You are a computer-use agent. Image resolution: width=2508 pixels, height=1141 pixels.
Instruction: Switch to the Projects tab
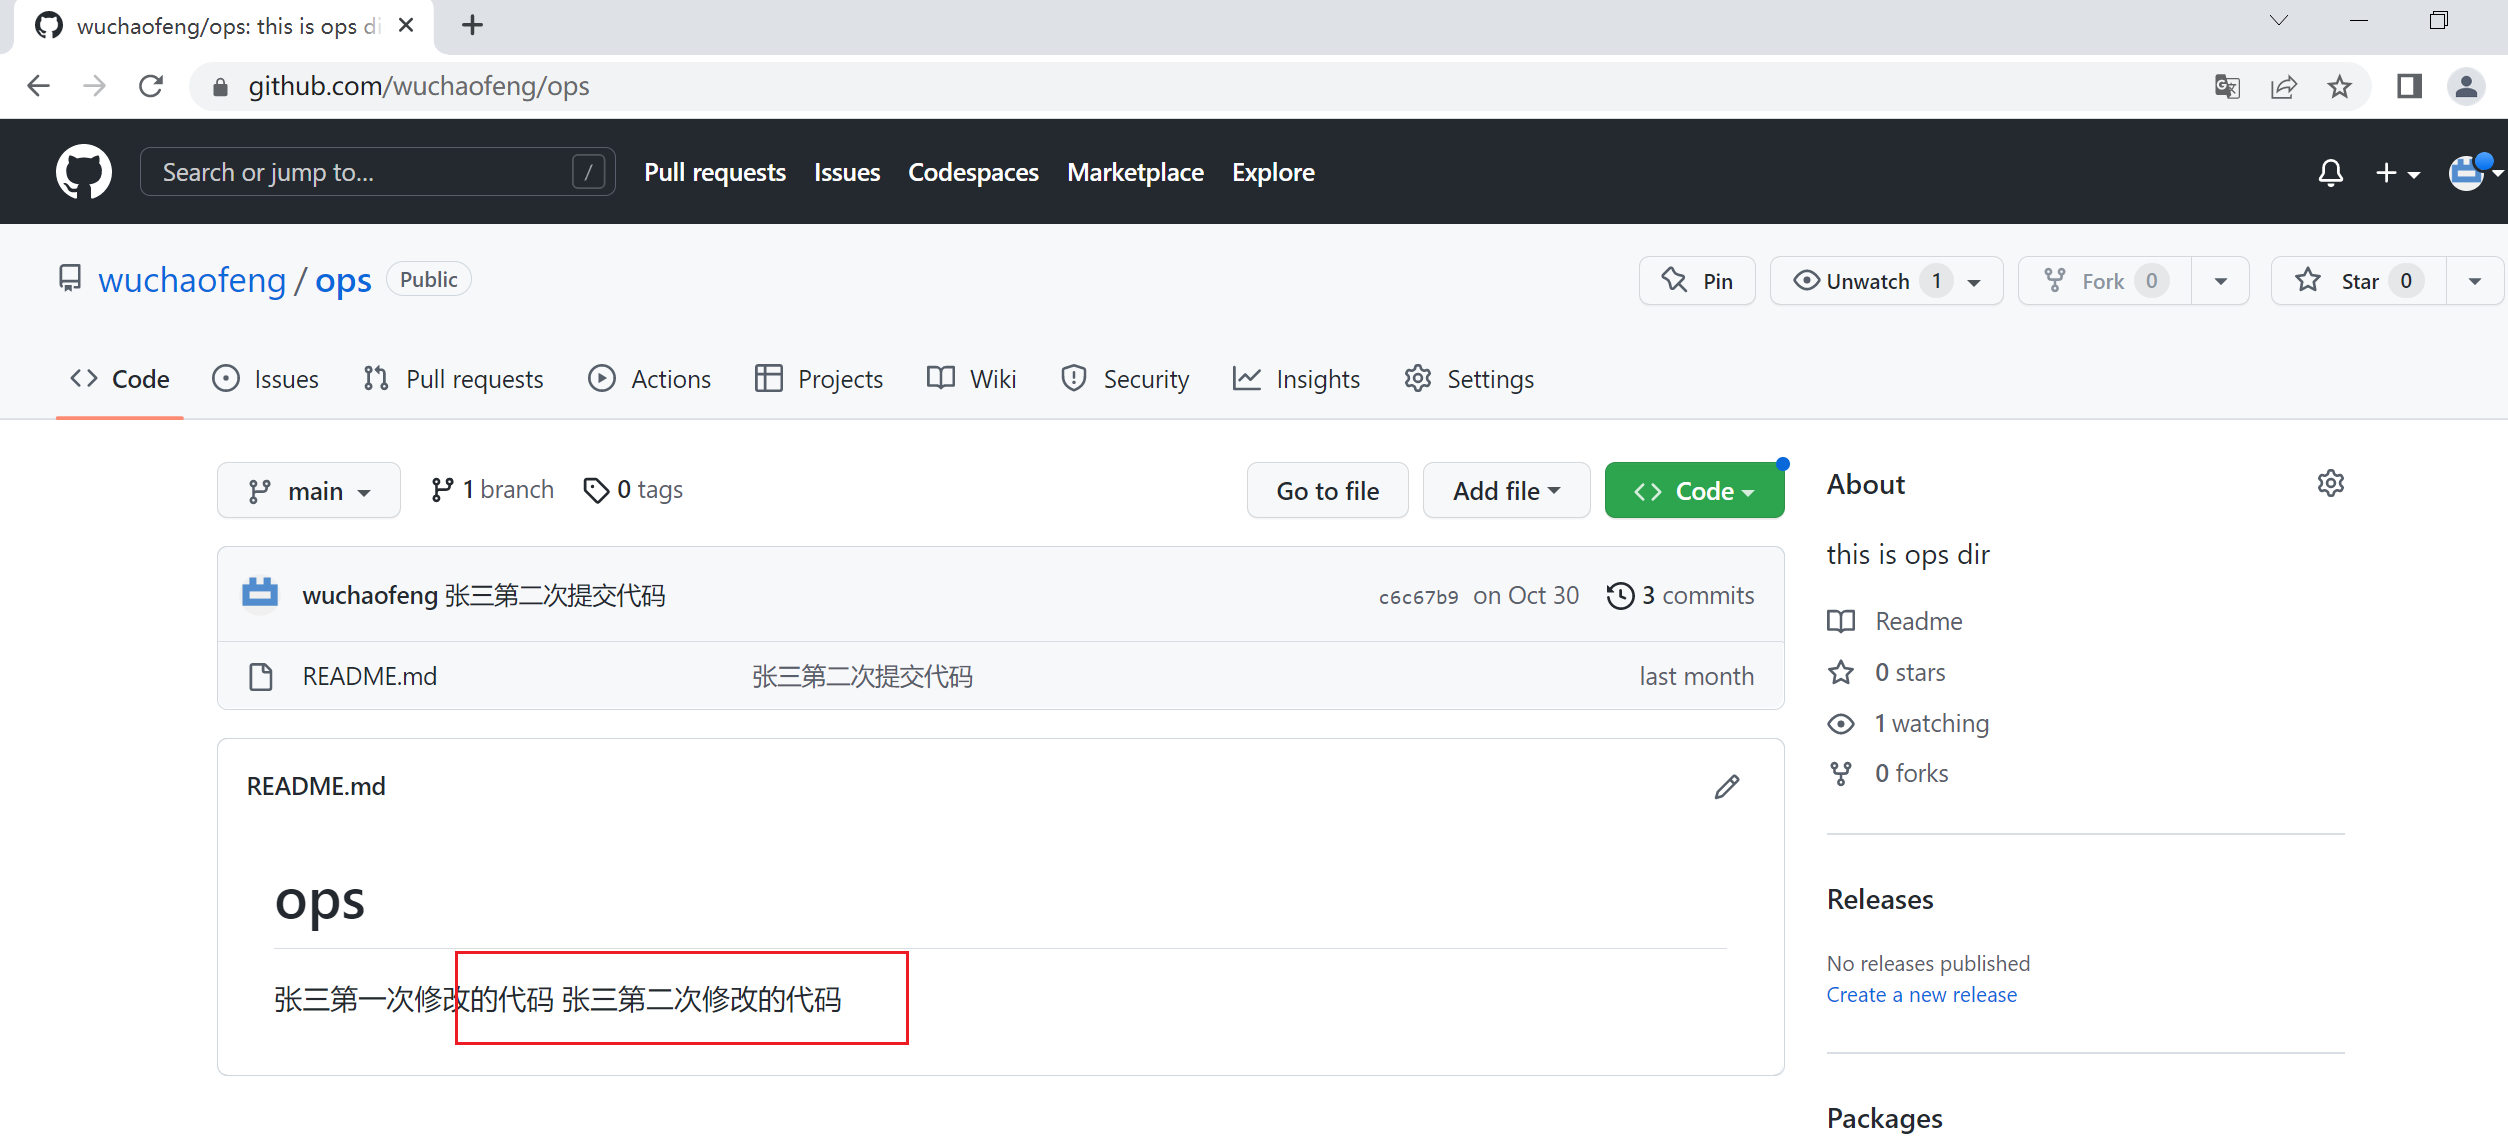click(819, 379)
